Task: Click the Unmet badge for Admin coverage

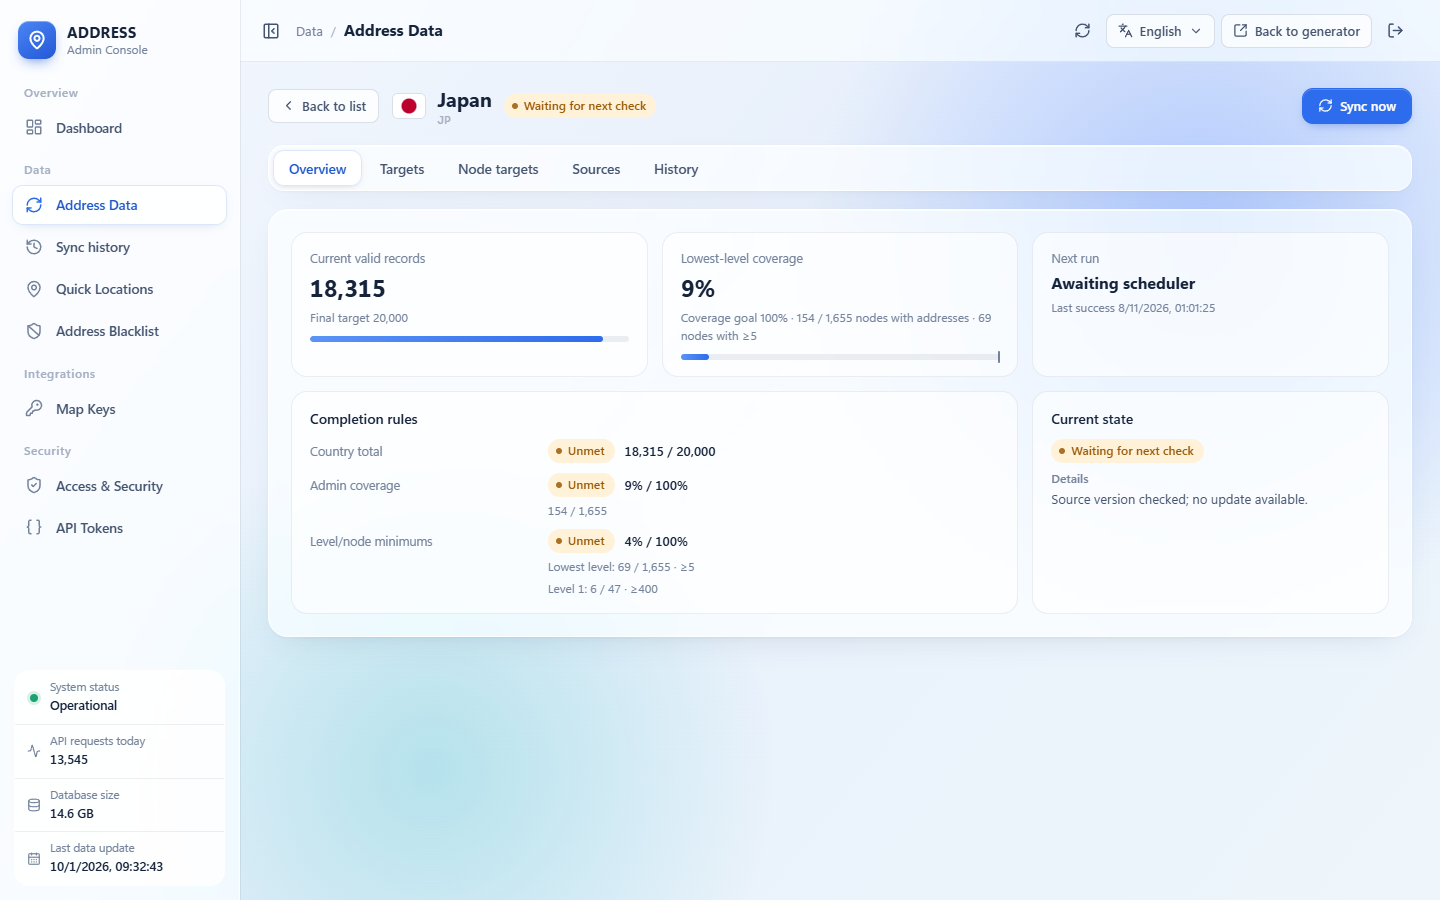Action: [580, 485]
